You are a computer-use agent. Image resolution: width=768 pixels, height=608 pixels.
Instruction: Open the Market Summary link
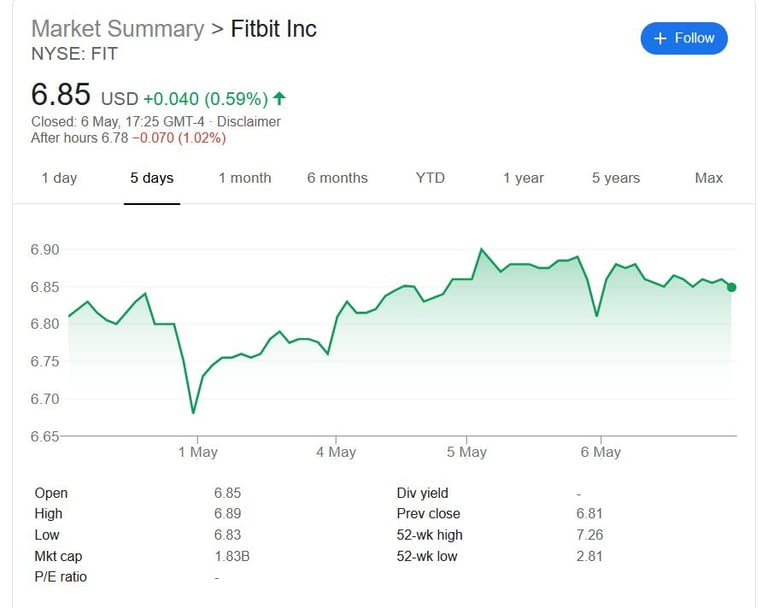(117, 28)
